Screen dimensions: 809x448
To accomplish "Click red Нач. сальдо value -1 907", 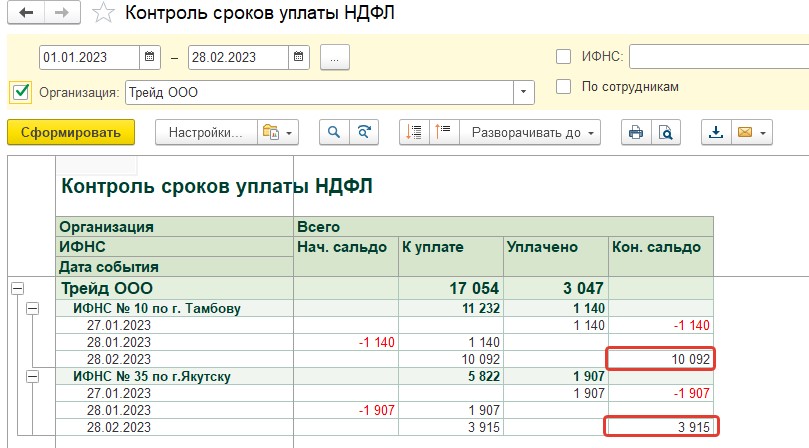I will (x=377, y=411).
